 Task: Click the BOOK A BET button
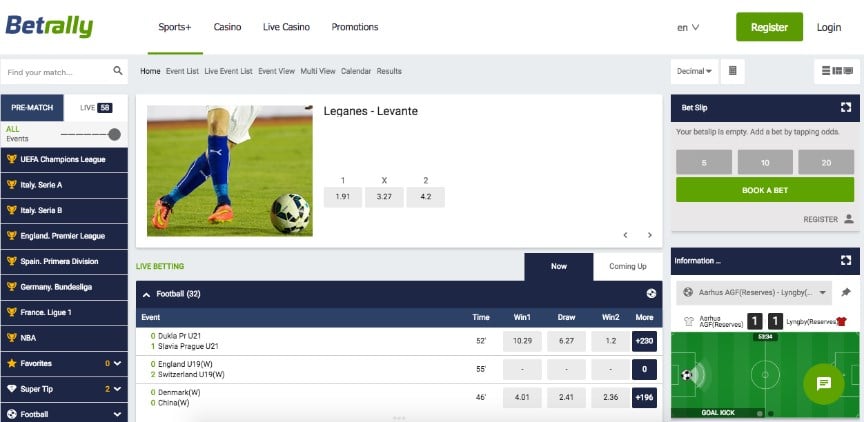point(765,190)
